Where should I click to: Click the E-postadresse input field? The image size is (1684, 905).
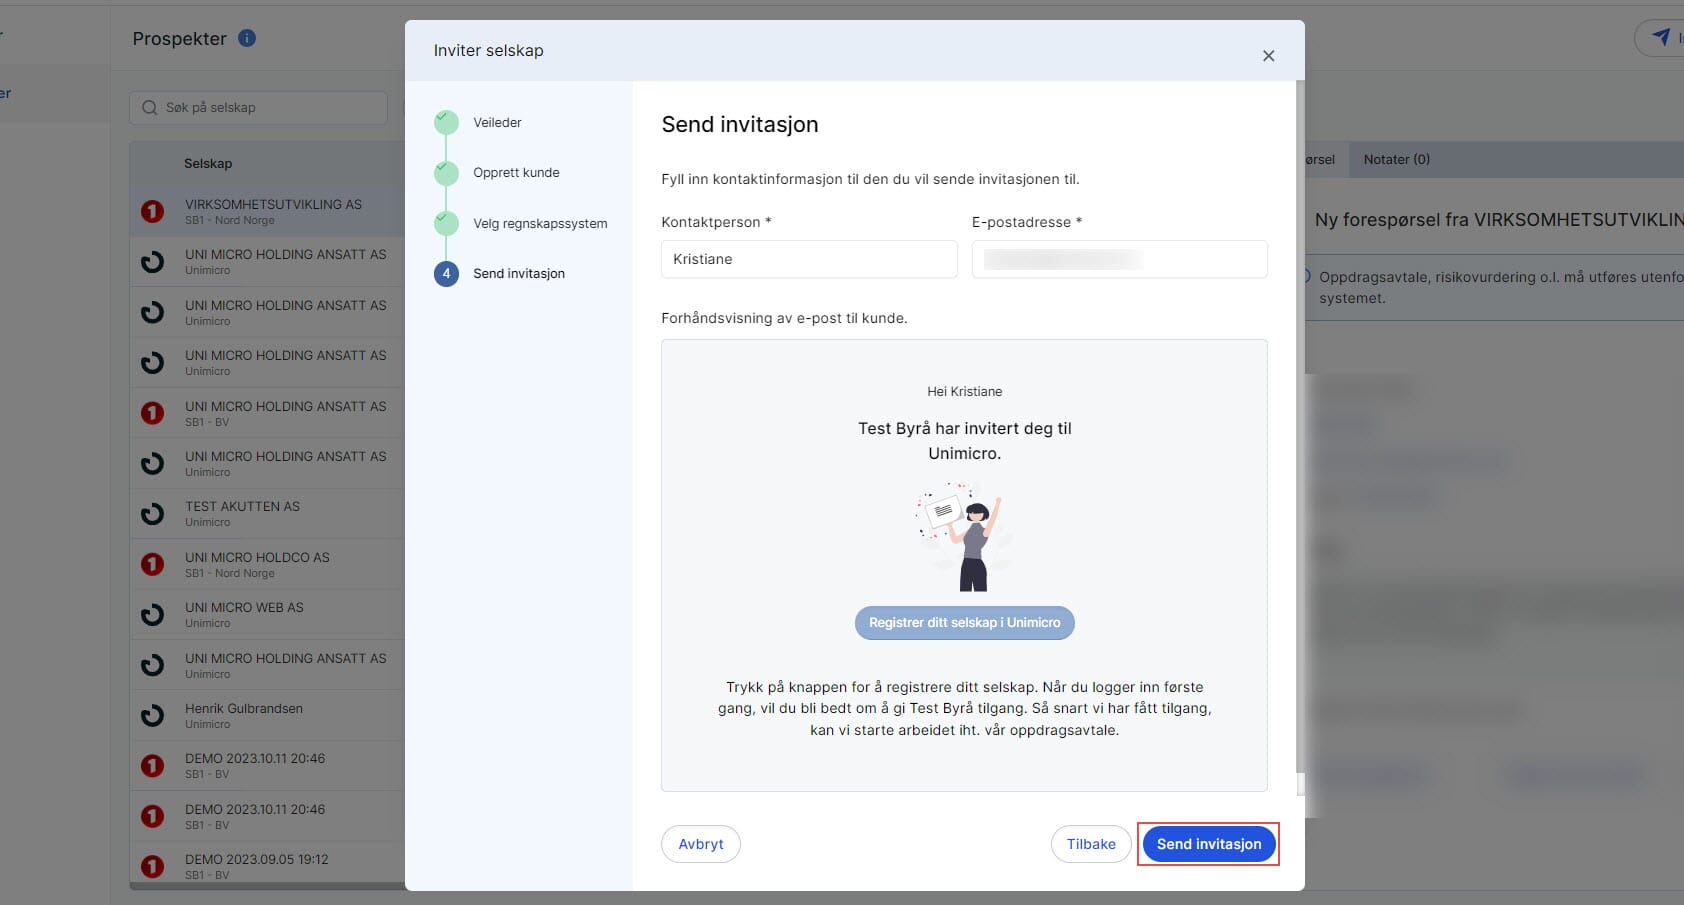[1118, 259]
